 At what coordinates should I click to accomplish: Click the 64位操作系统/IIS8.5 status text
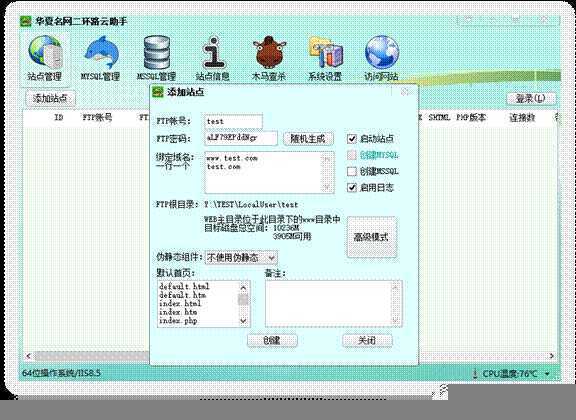coord(61,373)
